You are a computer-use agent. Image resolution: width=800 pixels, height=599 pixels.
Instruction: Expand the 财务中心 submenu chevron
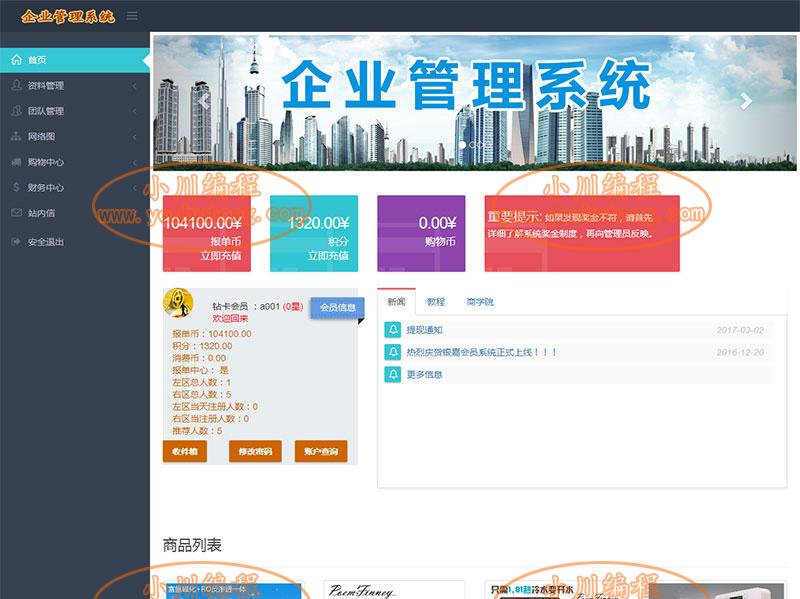(x=135, y=188)
